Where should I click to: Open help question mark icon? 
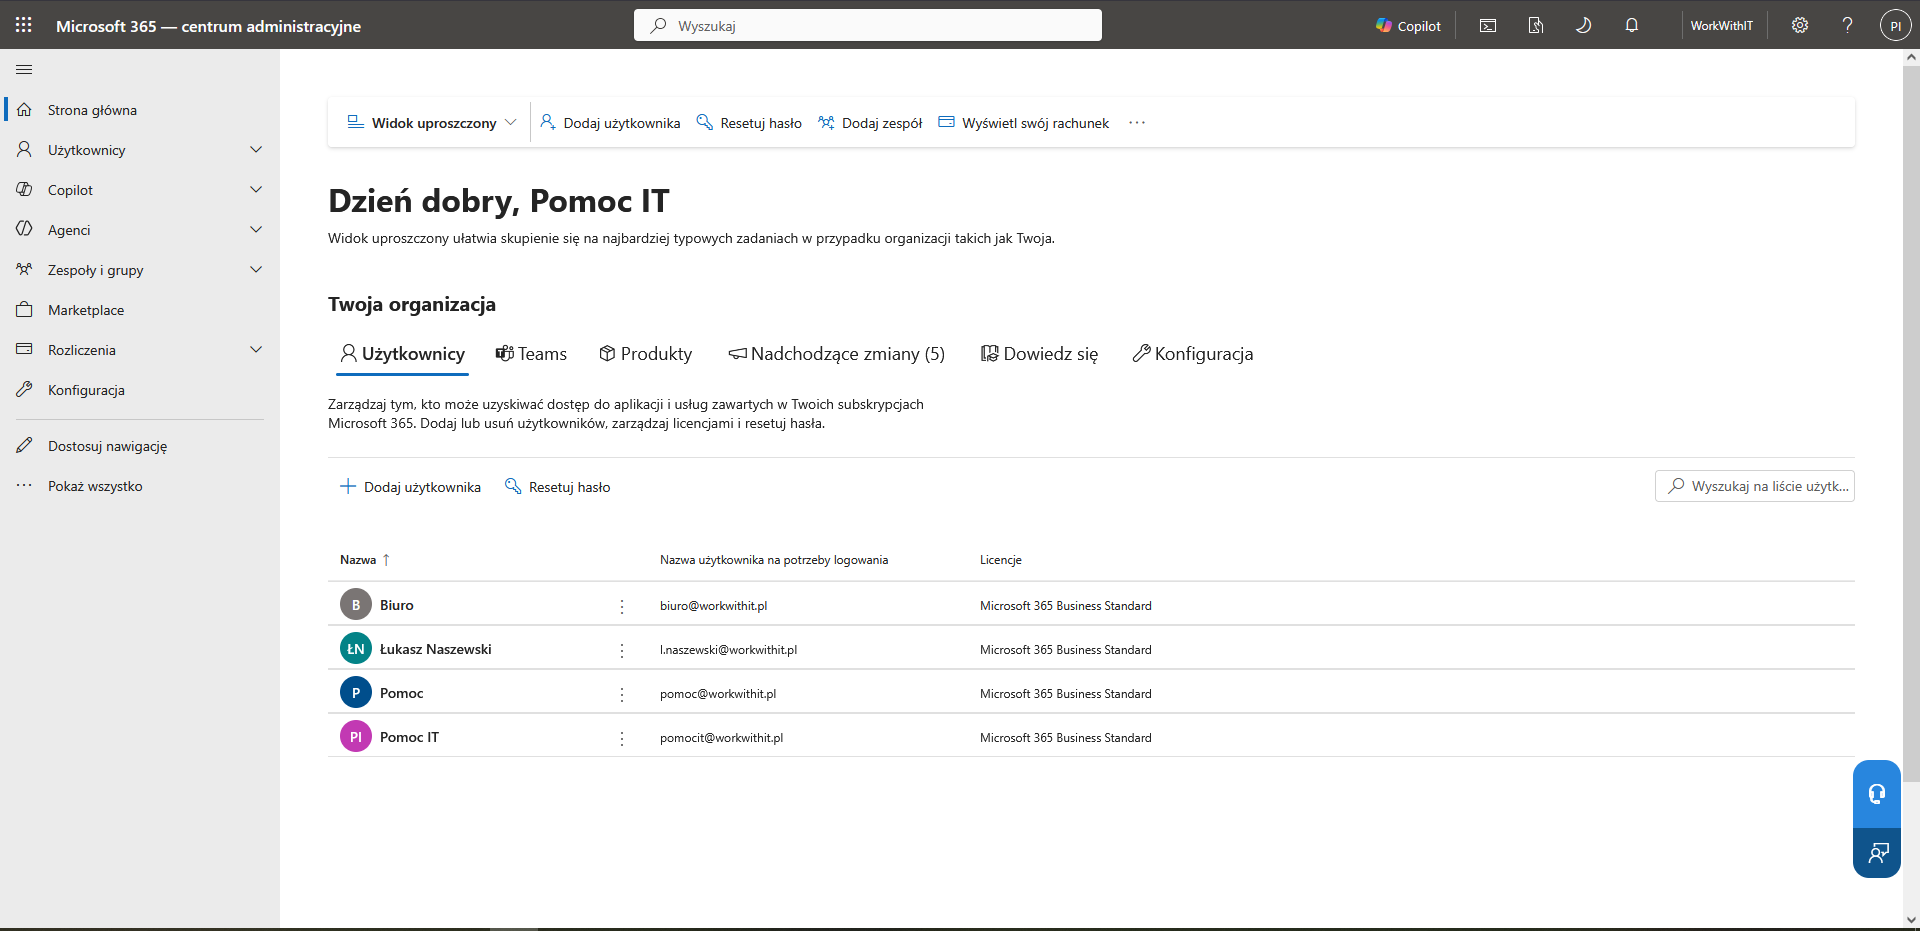pos(1848,26)
